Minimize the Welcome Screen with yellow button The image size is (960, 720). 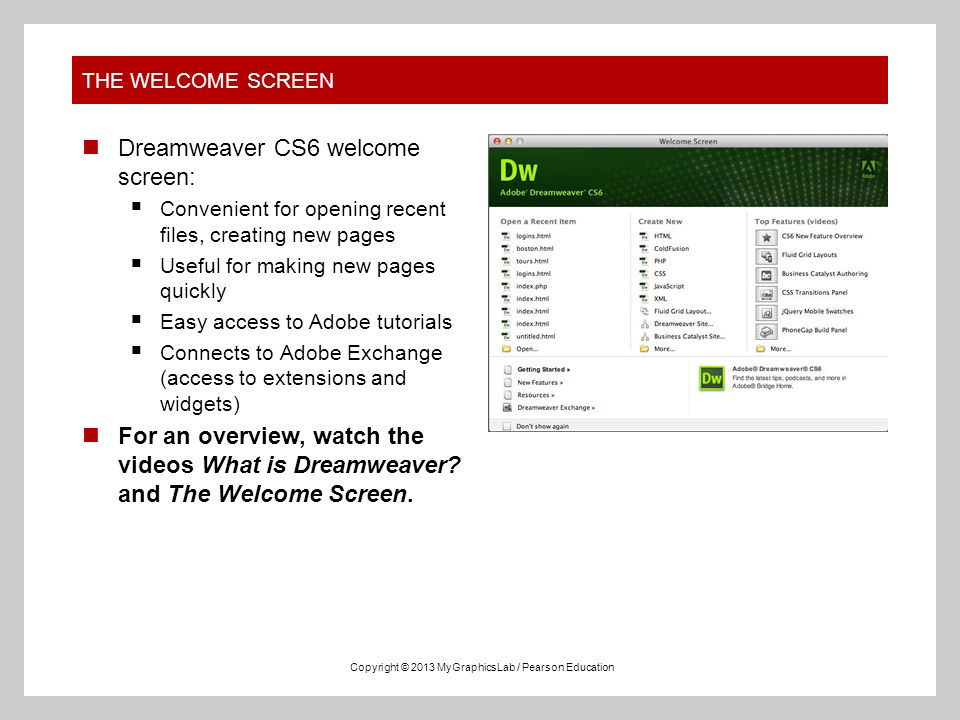click(x=508, y=141)
